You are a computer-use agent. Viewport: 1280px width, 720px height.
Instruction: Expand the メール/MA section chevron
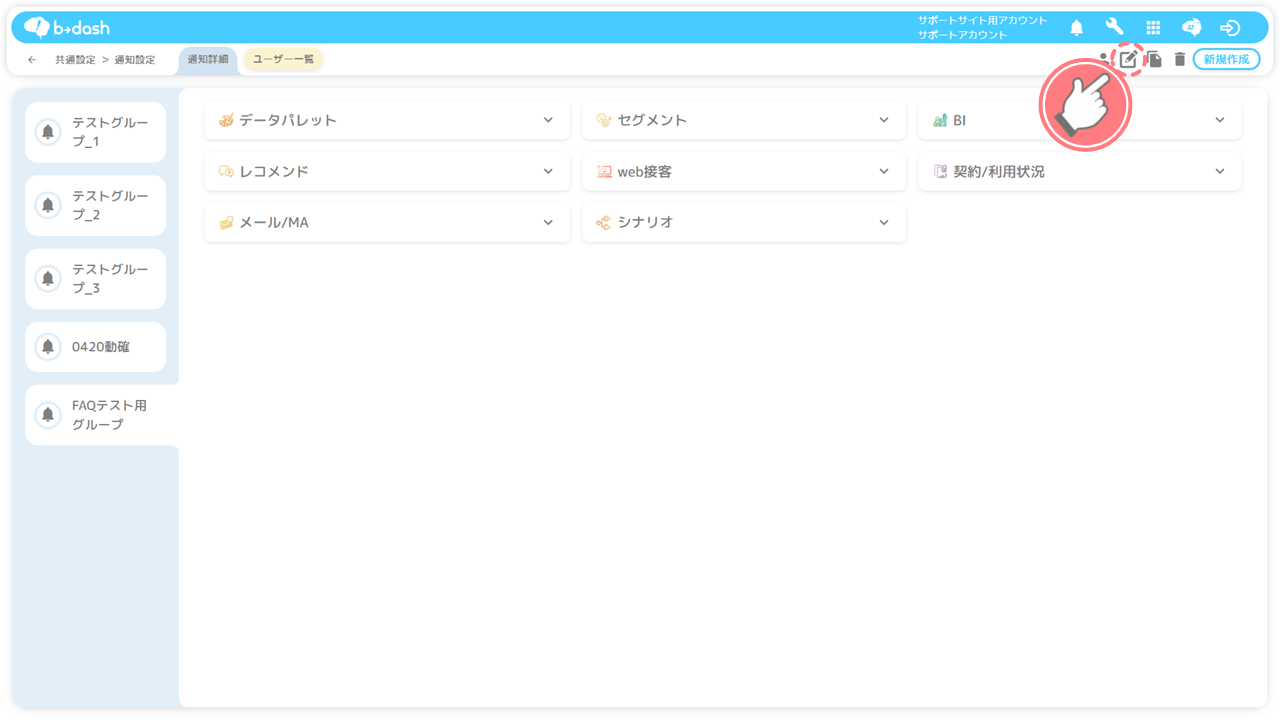[548, 223]
